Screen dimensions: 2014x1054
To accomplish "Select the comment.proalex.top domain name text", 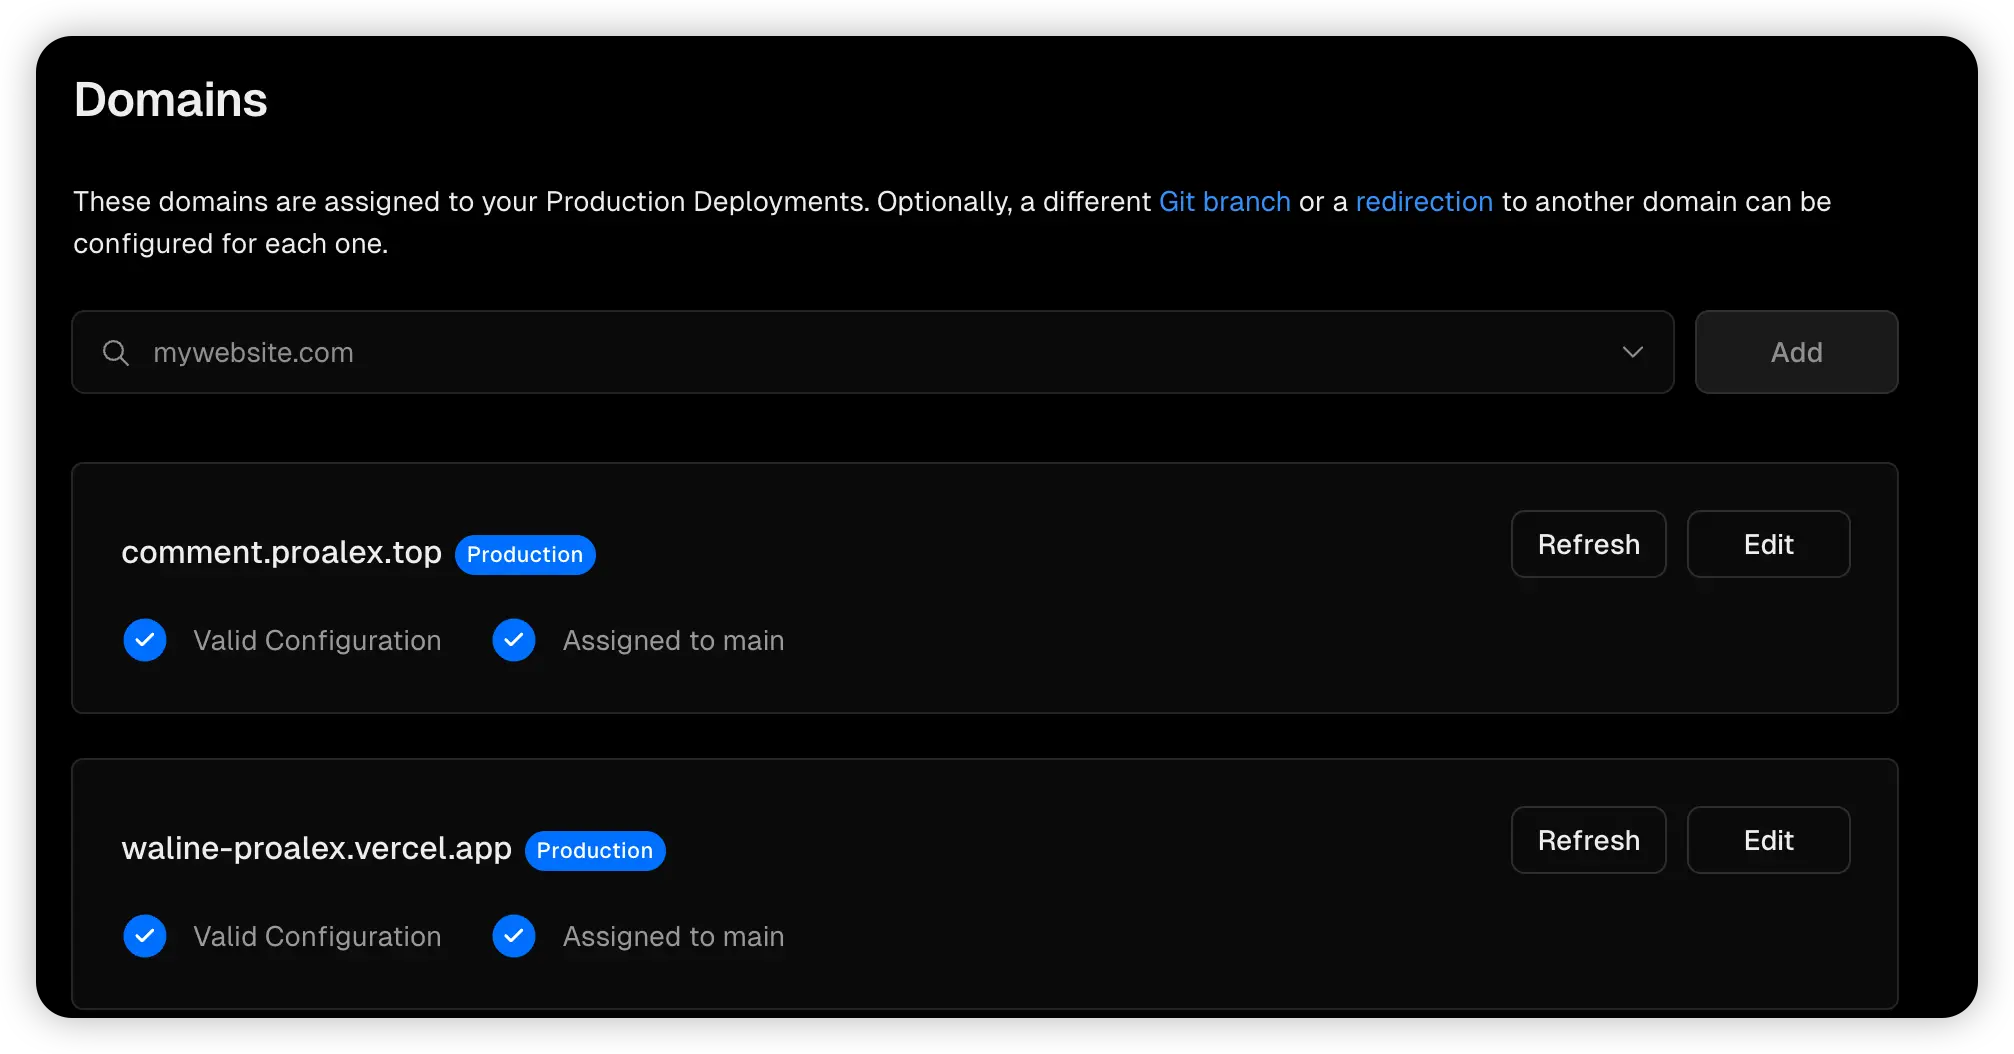I will [282, 553].
